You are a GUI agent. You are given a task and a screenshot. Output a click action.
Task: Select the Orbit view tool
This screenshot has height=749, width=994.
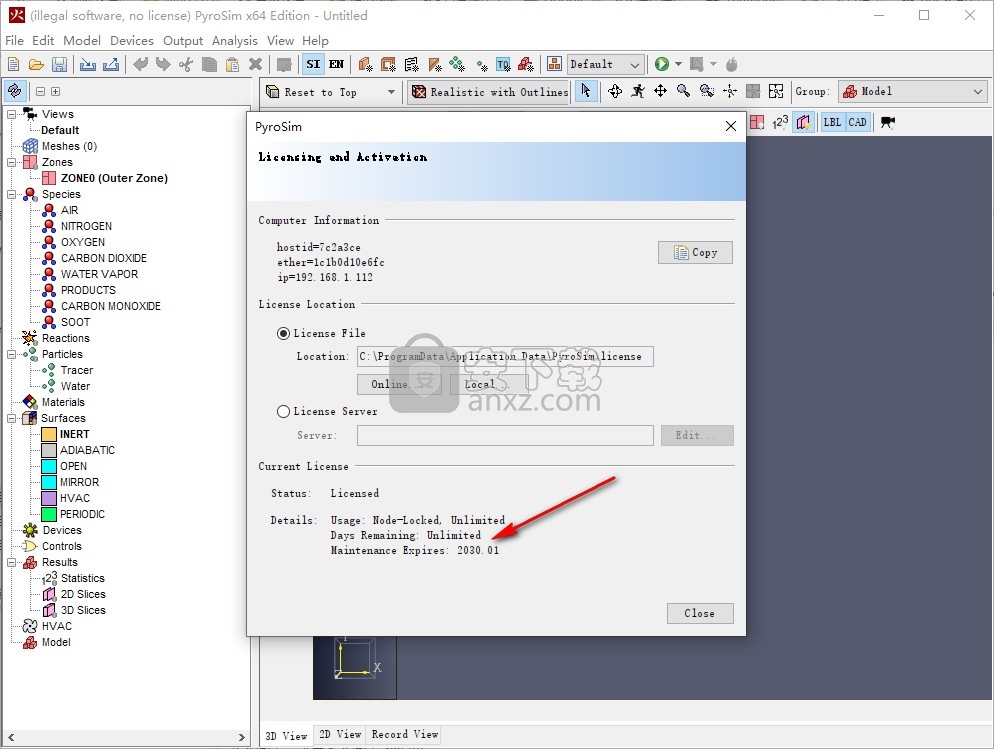tap(615, 91)
